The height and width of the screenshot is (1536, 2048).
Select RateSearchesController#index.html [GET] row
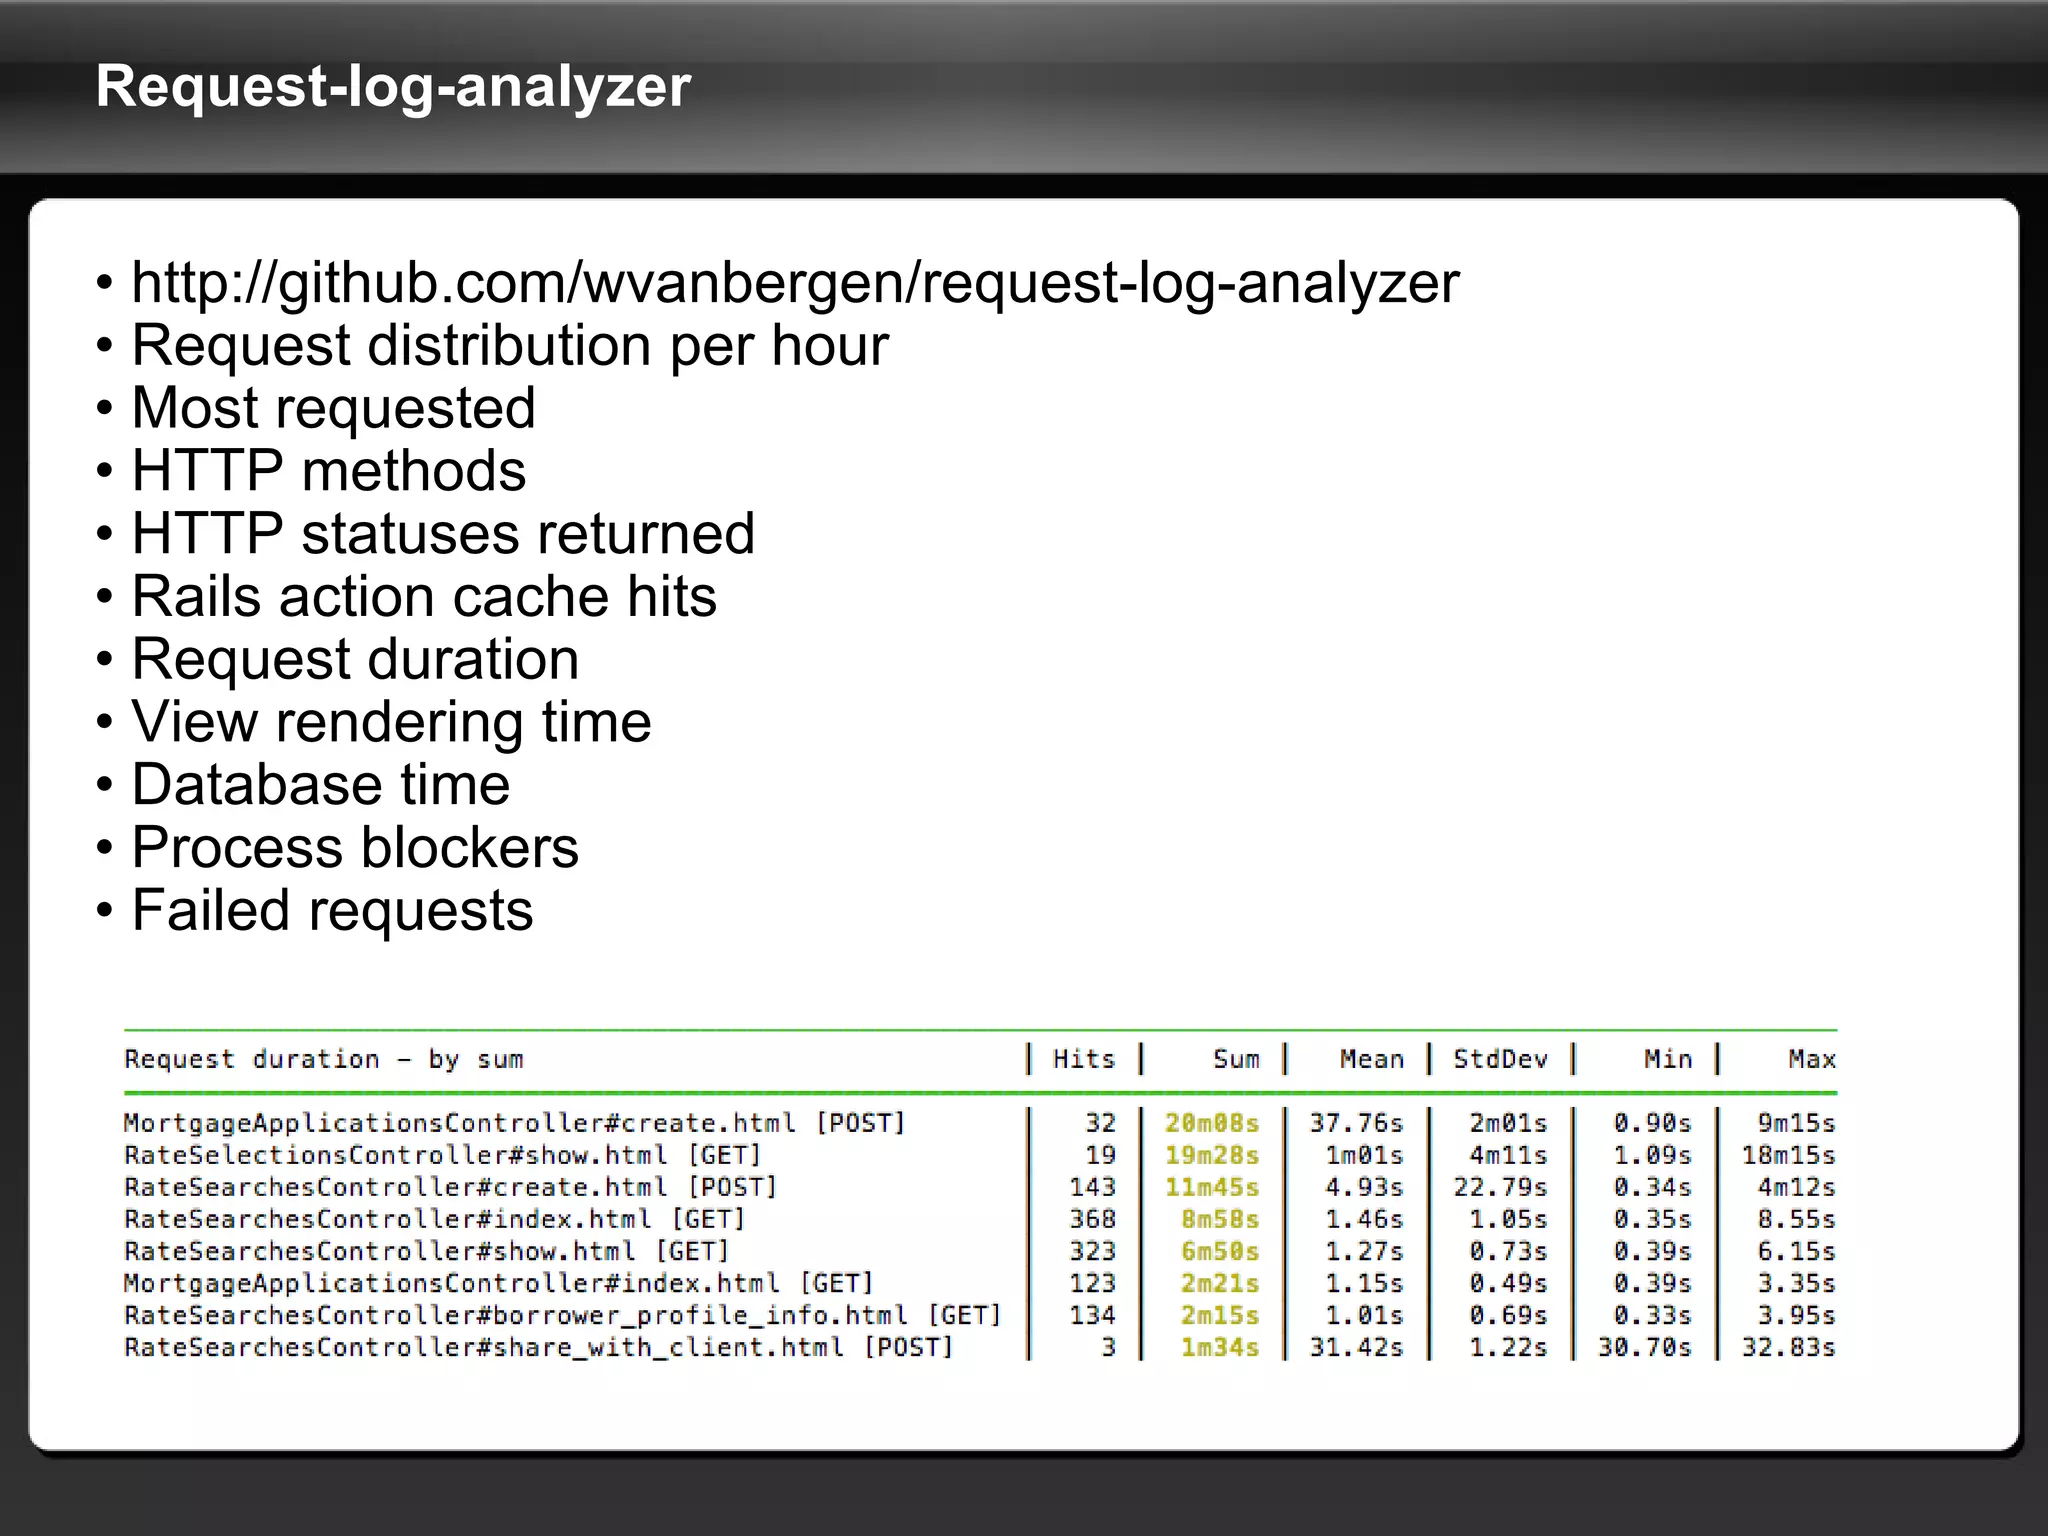980,1219
